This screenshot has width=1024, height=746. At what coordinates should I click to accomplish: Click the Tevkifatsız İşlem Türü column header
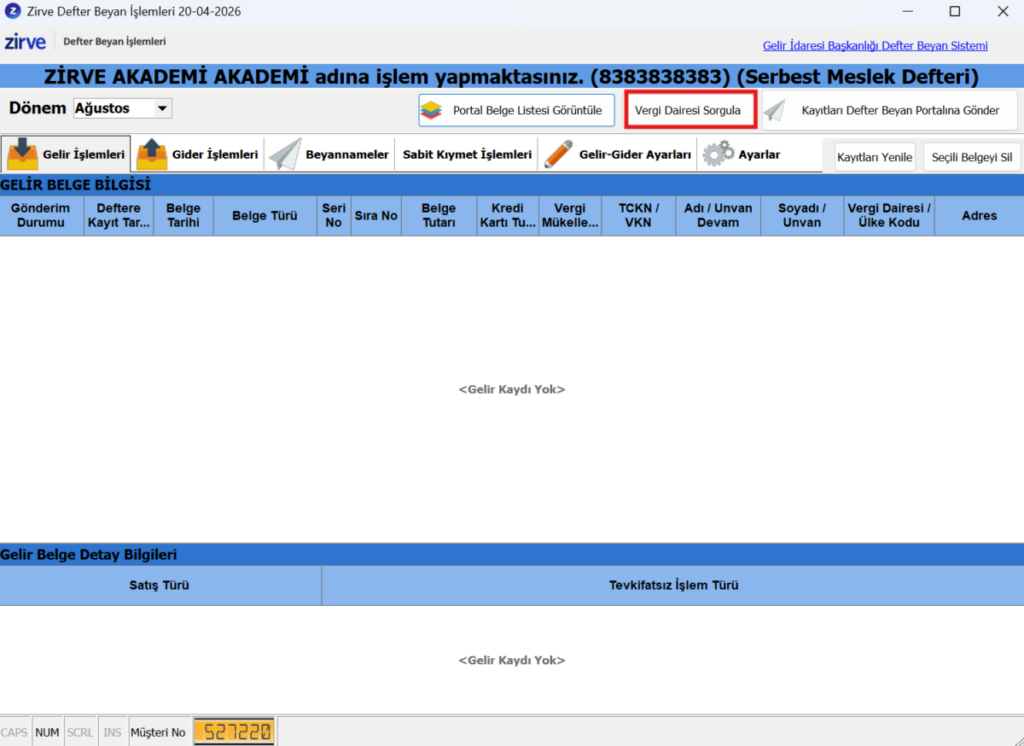[x=673, y=585]
